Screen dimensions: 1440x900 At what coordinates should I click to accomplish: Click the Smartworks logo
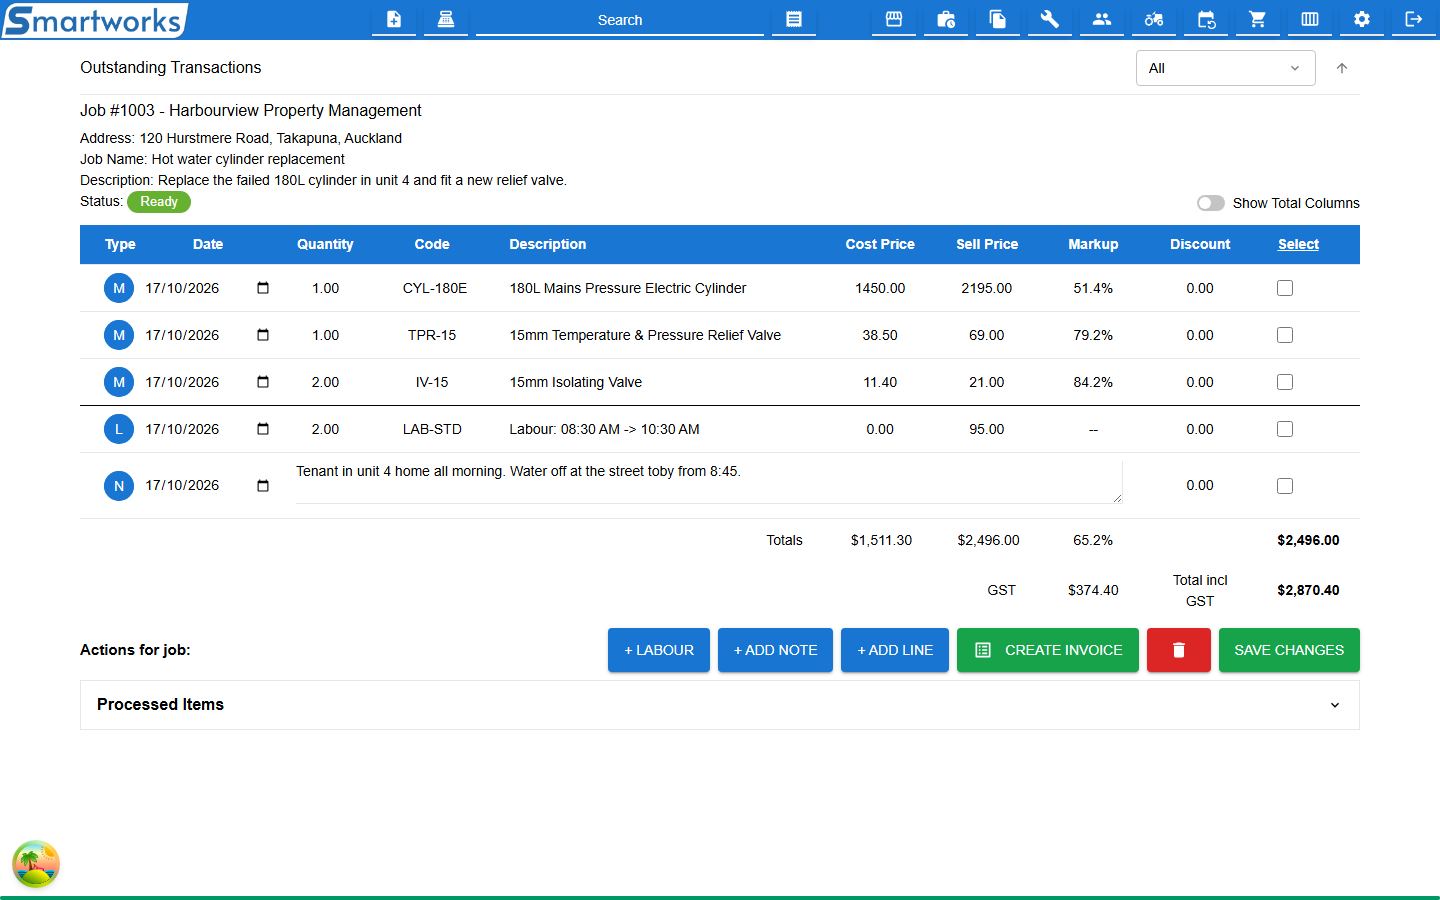(x=94, y=20)
